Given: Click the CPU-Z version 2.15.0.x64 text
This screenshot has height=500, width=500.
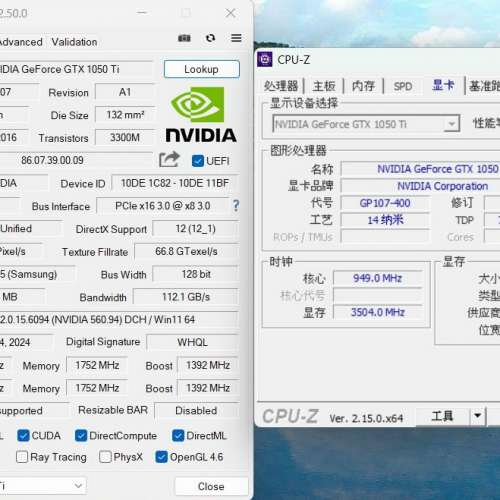Looking at the screenshot, I should click(366, 418).
